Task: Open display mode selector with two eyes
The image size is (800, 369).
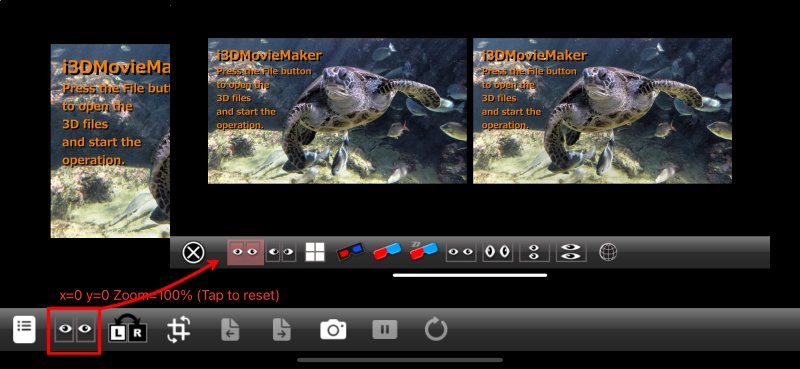Action: click(x=74, y=331)
